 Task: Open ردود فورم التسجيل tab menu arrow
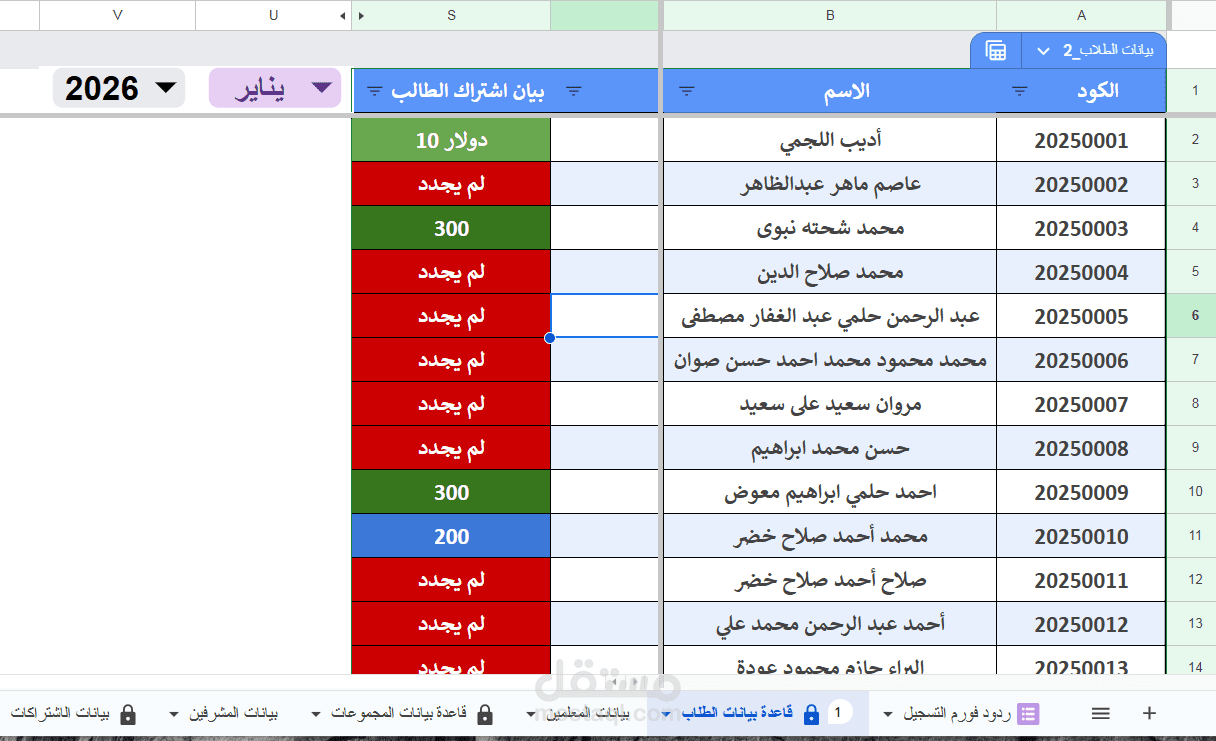pos(888,715)
